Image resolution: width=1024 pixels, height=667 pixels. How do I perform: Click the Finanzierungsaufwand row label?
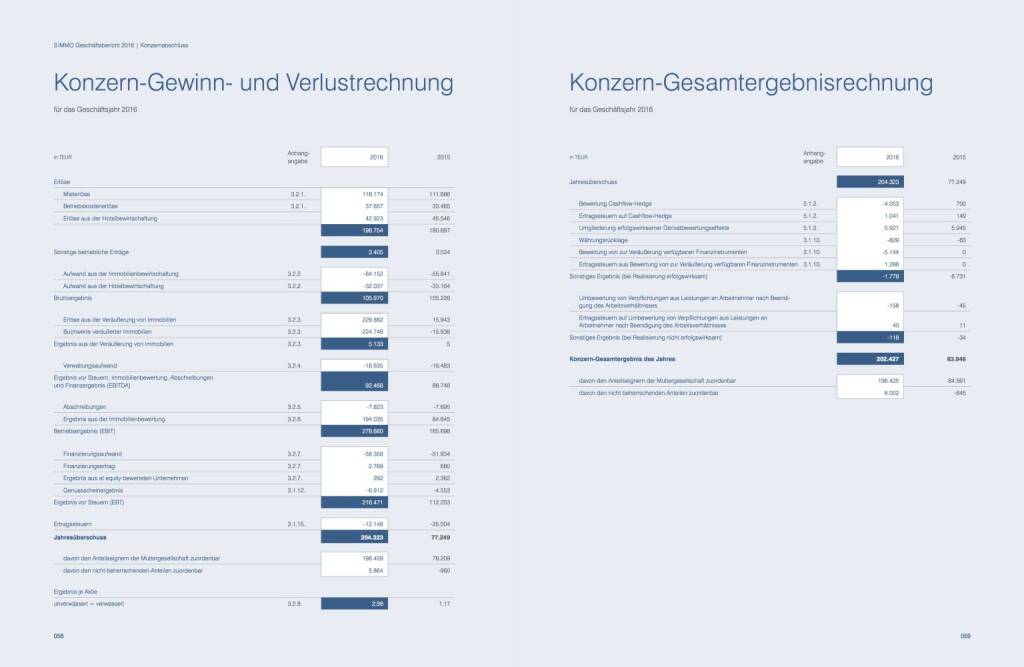coord(92,454)
